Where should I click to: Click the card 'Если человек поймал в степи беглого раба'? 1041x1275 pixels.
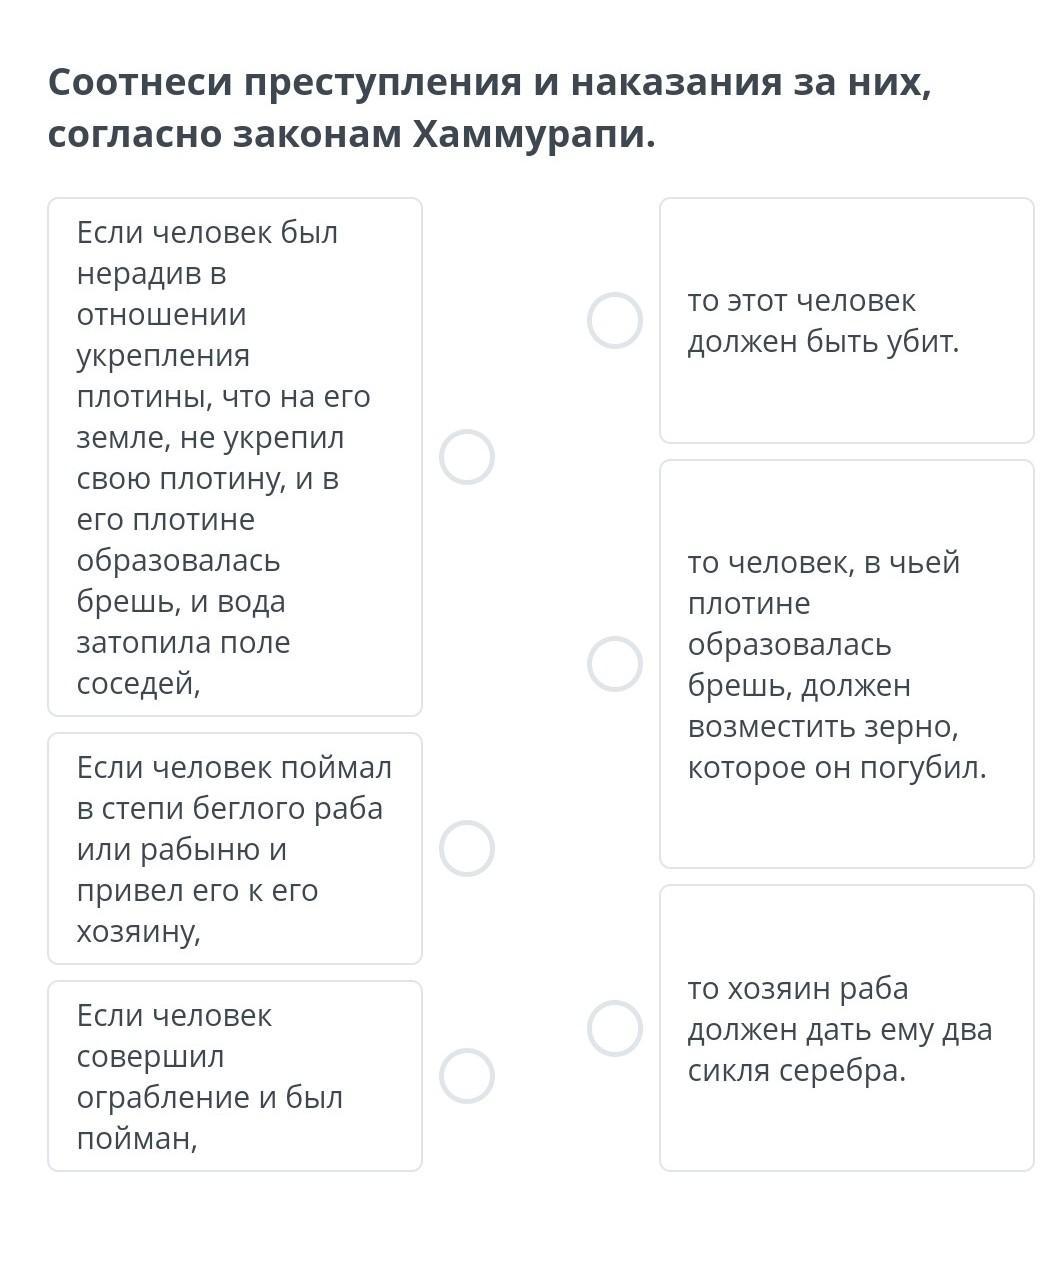[x=235, y=848]
